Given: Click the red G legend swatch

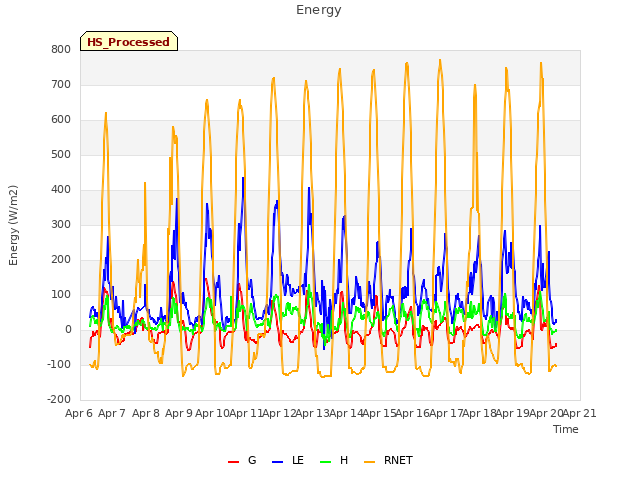Looking at the screenshot, I should pos(233,462).
